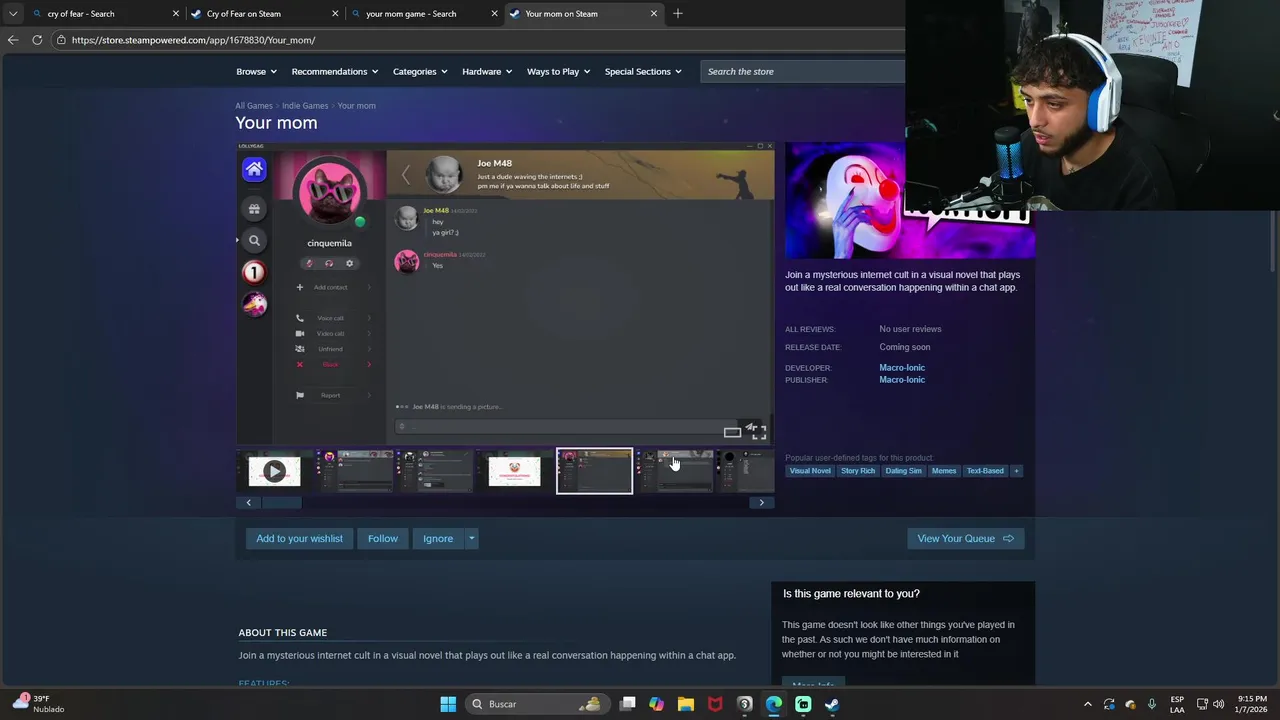Expand the Categories menu
The width and height of the screenshot is (1280, 720).
(420, 72)
